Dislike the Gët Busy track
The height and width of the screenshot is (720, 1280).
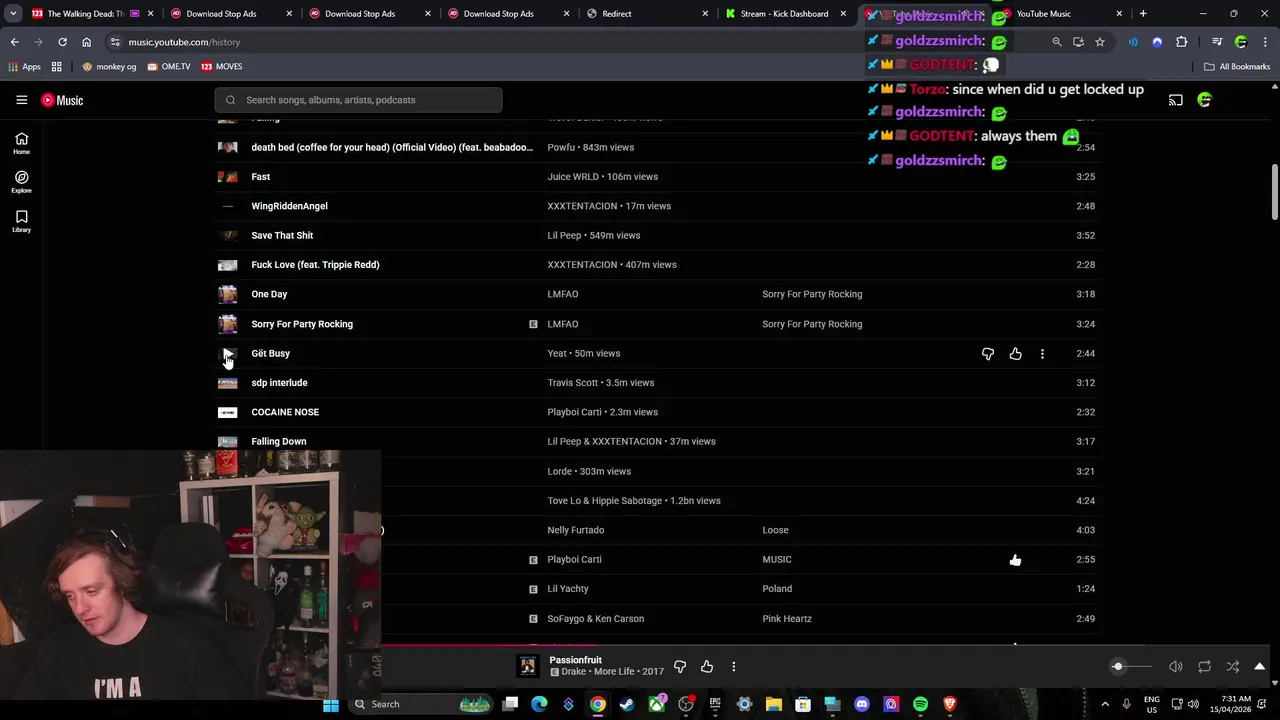pos(988,353)
